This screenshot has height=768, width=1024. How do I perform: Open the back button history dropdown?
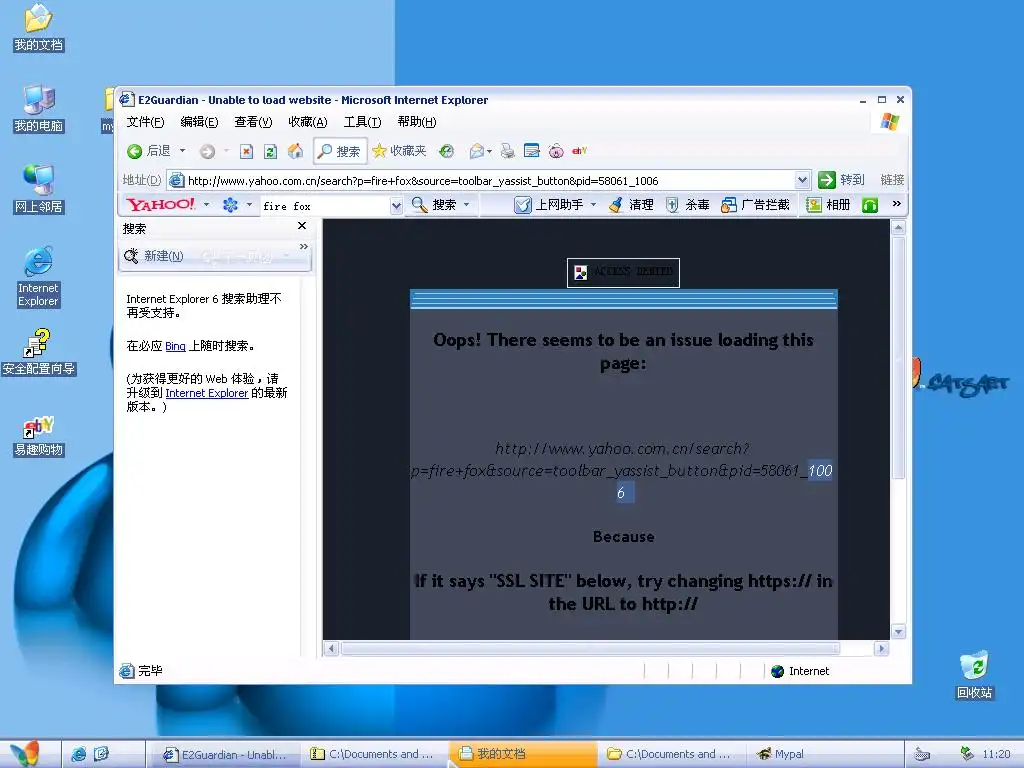click(182, 151)
